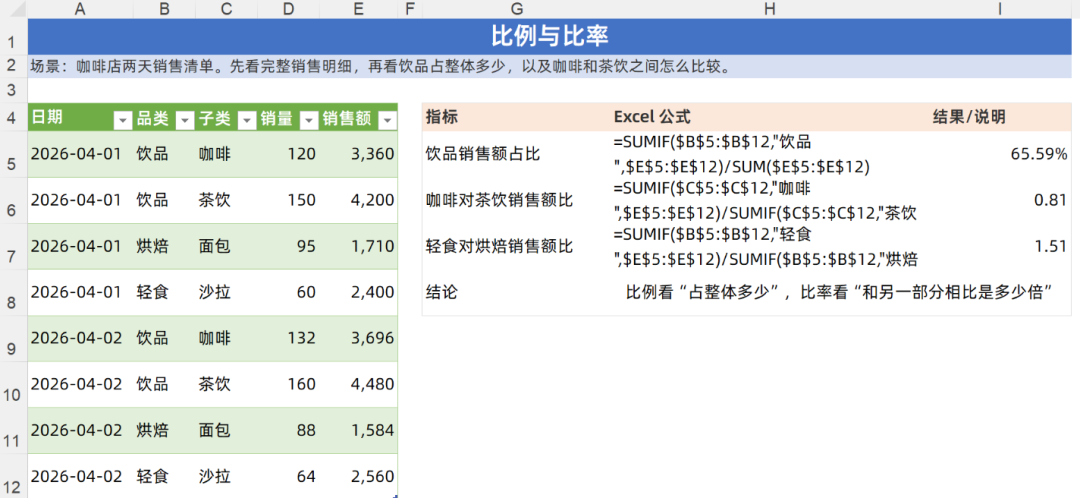Click the 结果/说明 header cell

point(999,117)
